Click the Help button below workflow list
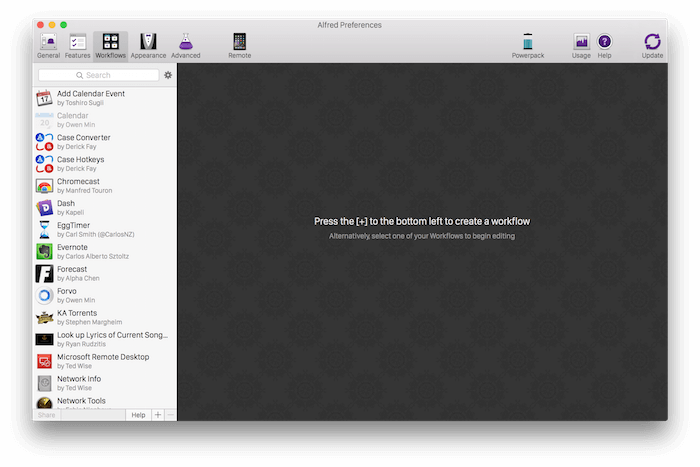The height and width of the screenshot is (467, 700). (x=138, y=415)
